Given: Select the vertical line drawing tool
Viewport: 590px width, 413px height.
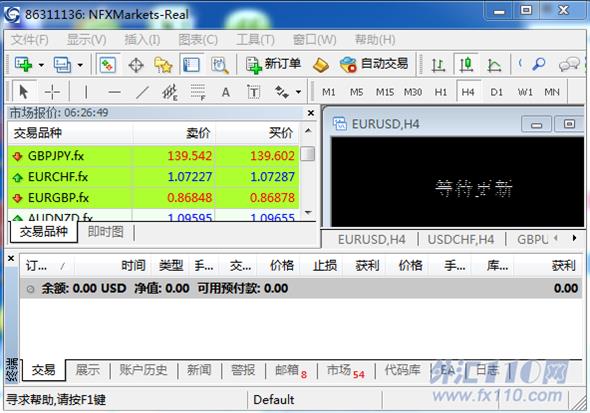Looking at the screenshot, I should click(86, 92).
